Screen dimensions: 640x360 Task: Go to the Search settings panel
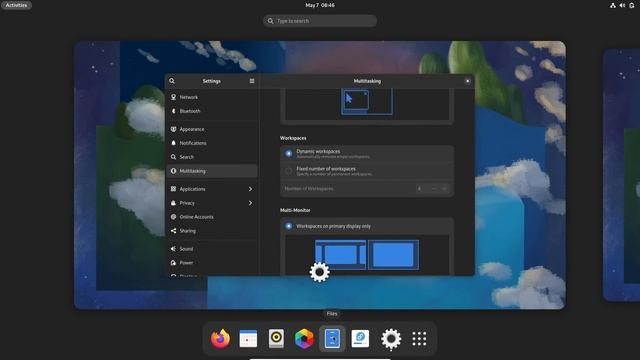pyautogui.click(x=212, y=157)
